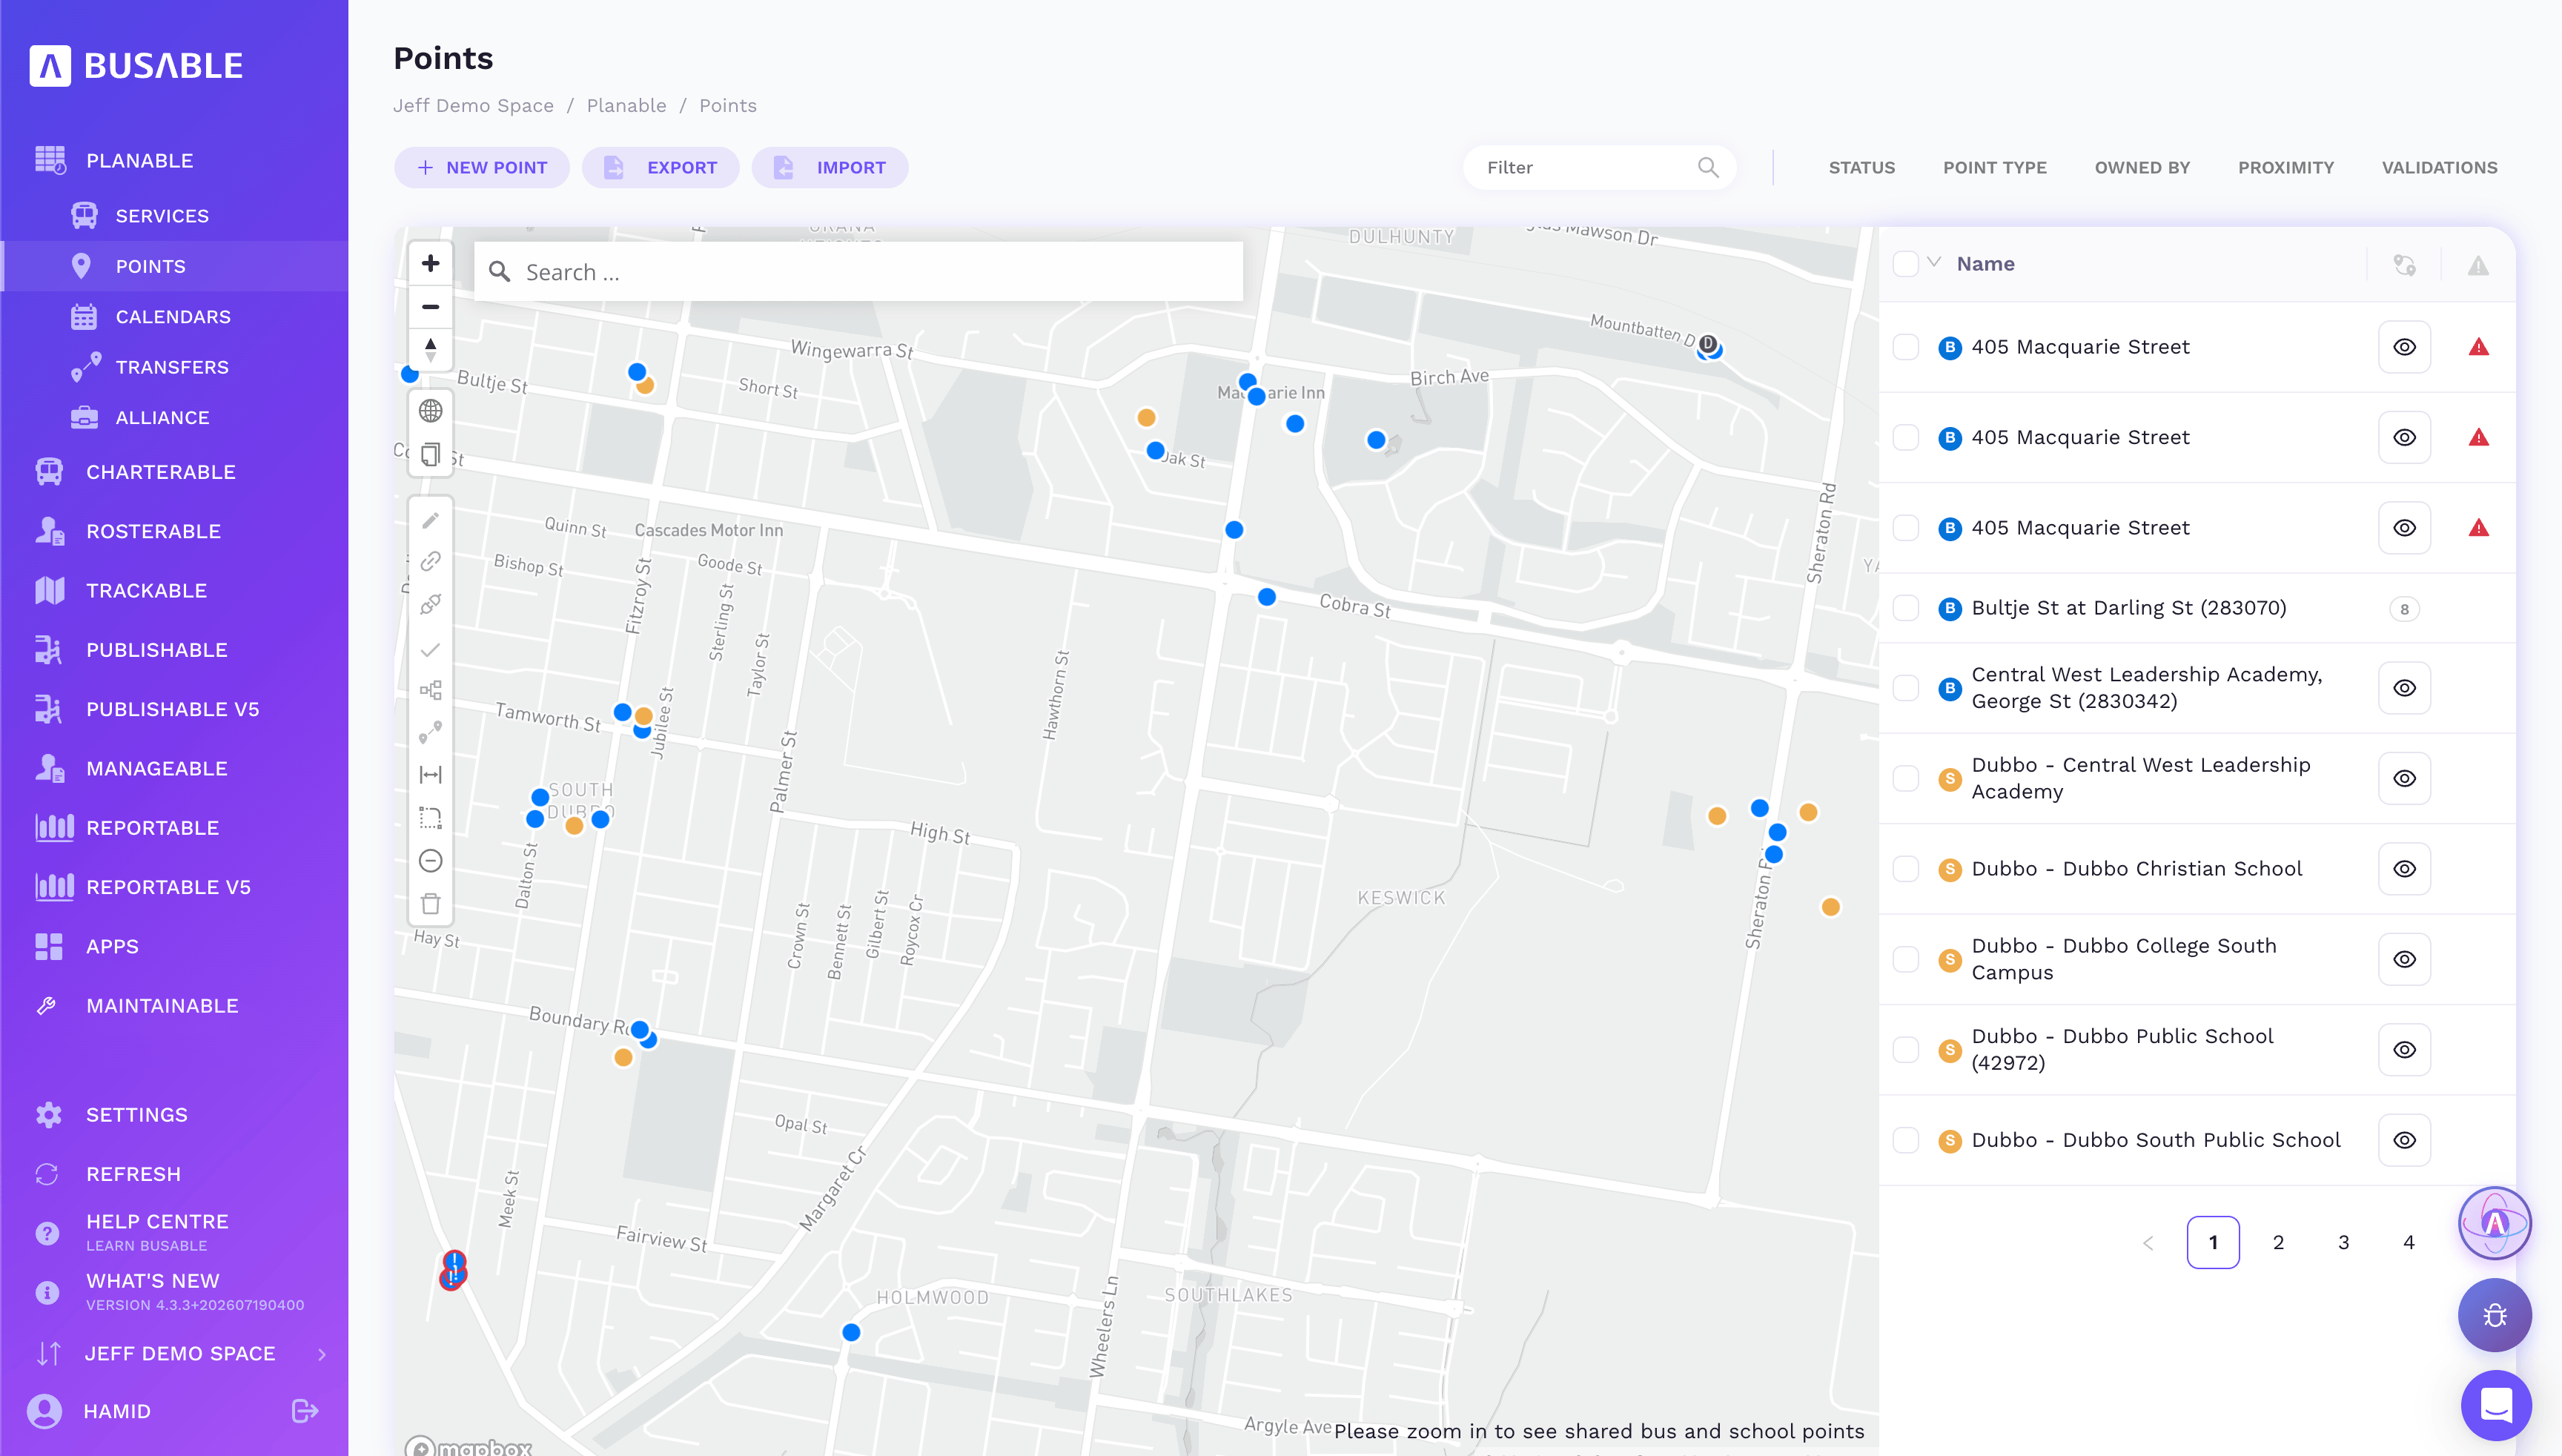Open the Point Type filter dropdown

pos(1994,168)
